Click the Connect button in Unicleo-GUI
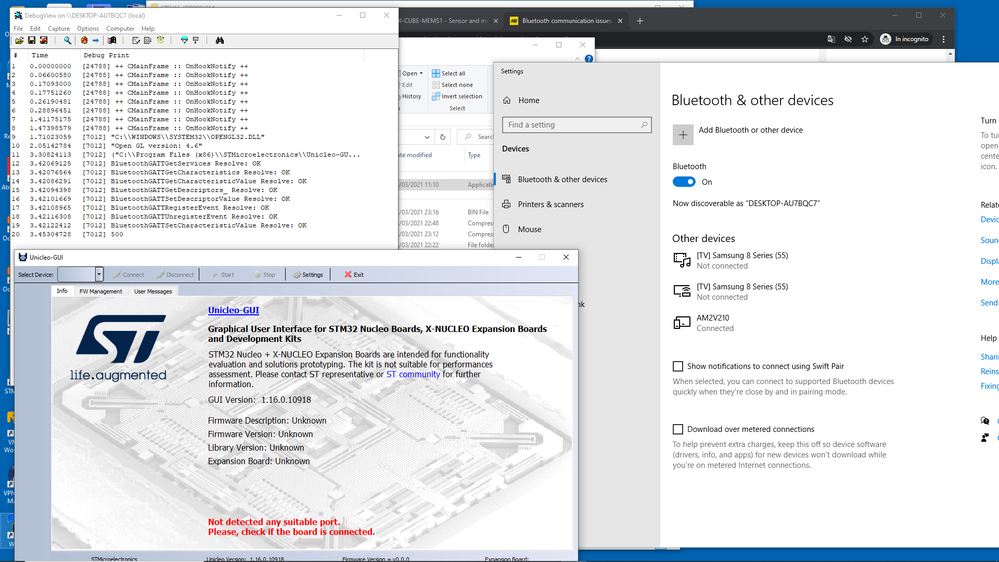The image size is (999, 562). (x=129, y=275)
